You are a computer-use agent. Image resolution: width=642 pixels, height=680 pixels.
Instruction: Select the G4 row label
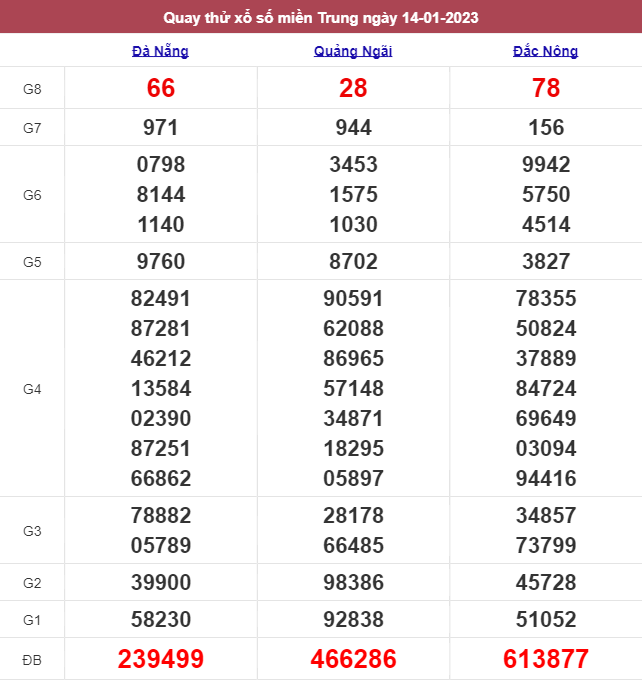click(x=32, y=388)
